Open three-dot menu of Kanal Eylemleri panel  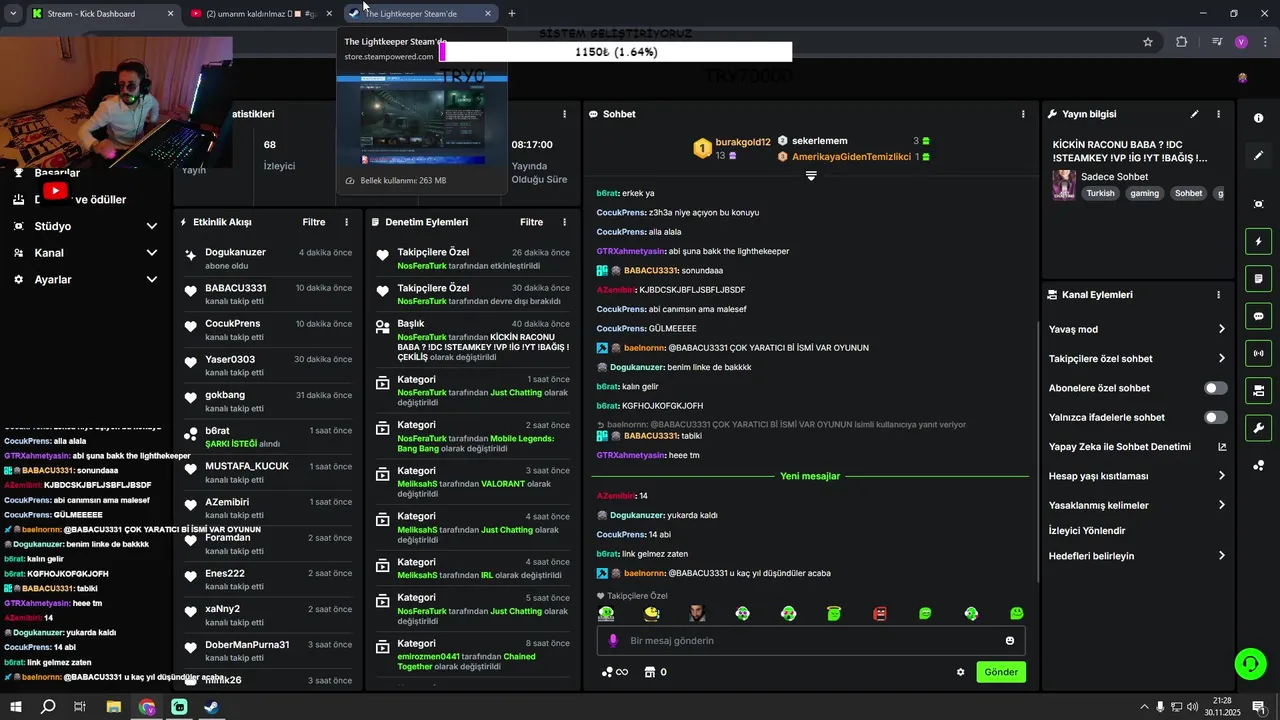pyautogui.click(x=1218, y=295)
